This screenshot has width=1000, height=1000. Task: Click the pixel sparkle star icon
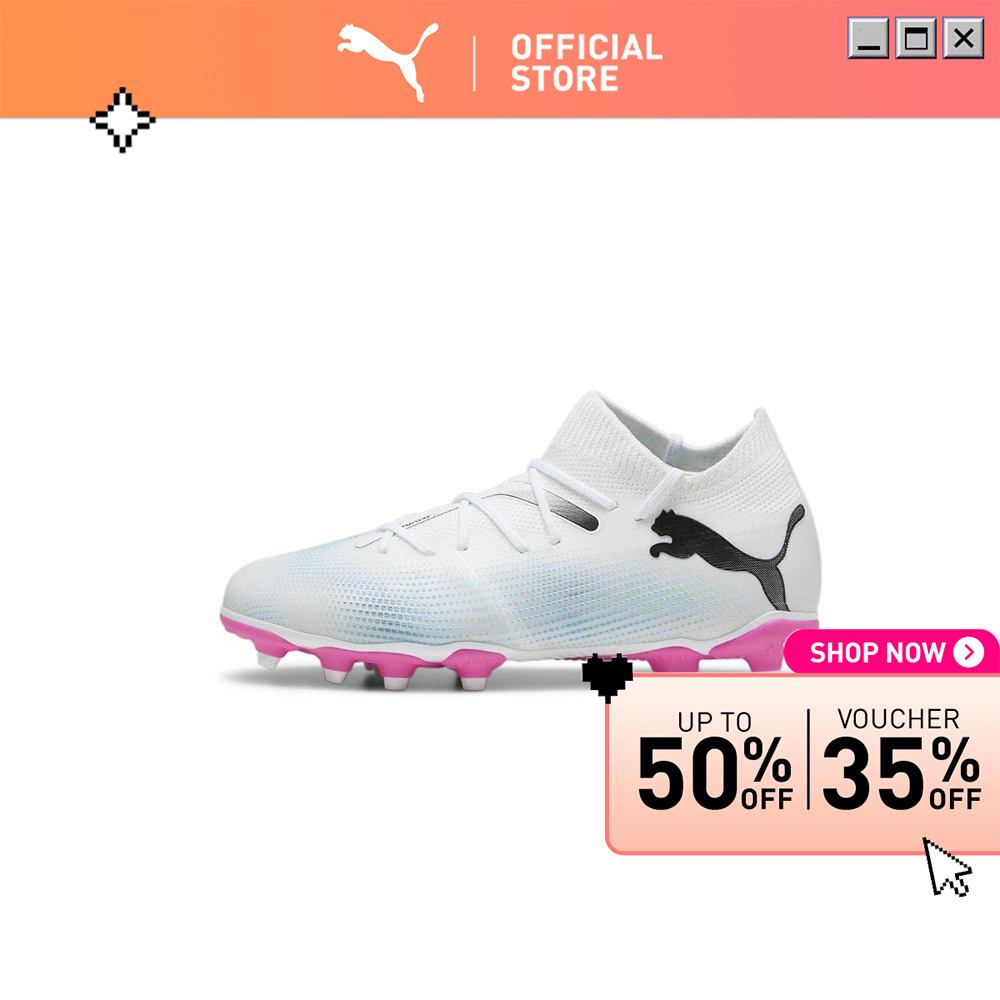pos(122,120)
